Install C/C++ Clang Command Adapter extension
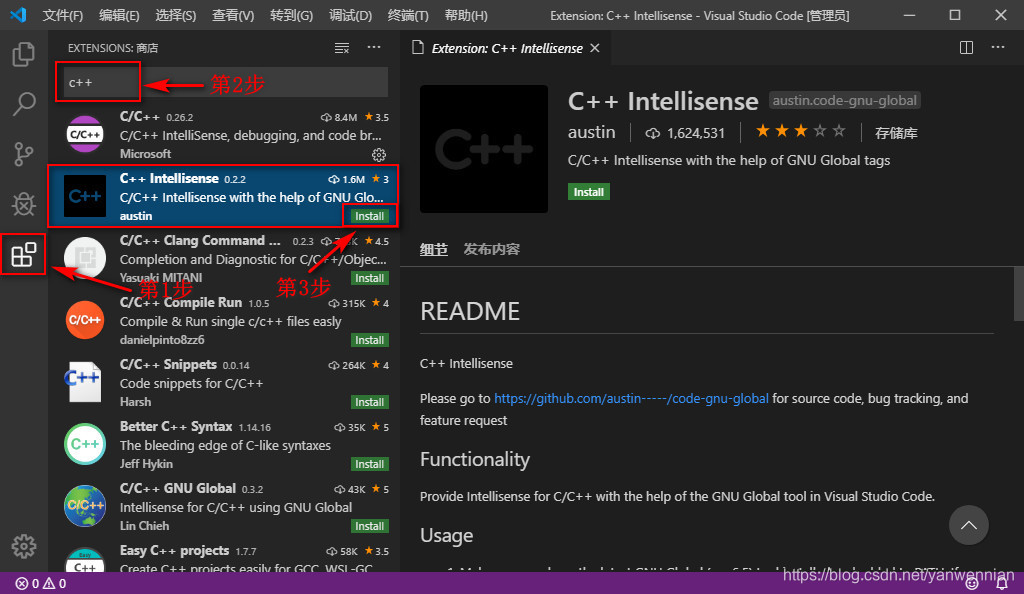 pyautogui.click(x=370, y=278)
